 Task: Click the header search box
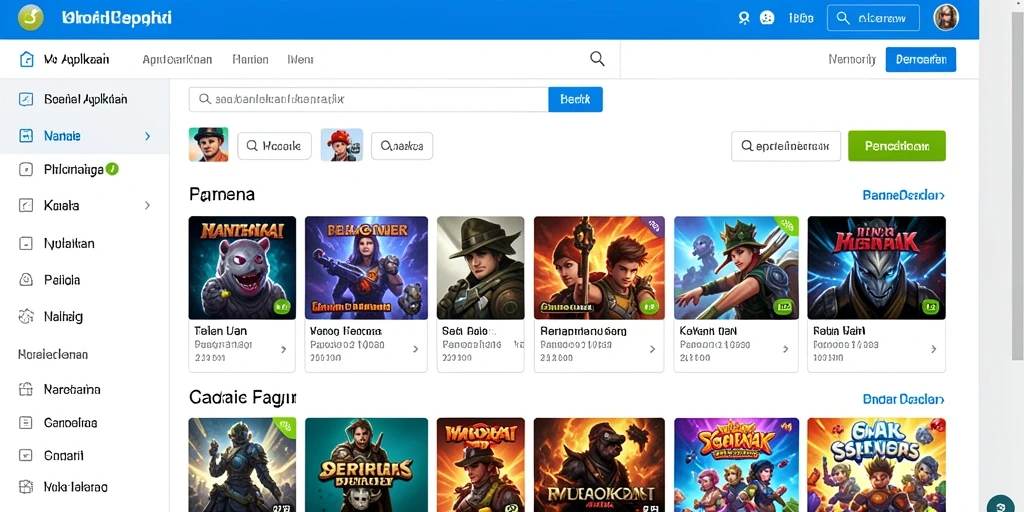point(873,18)
